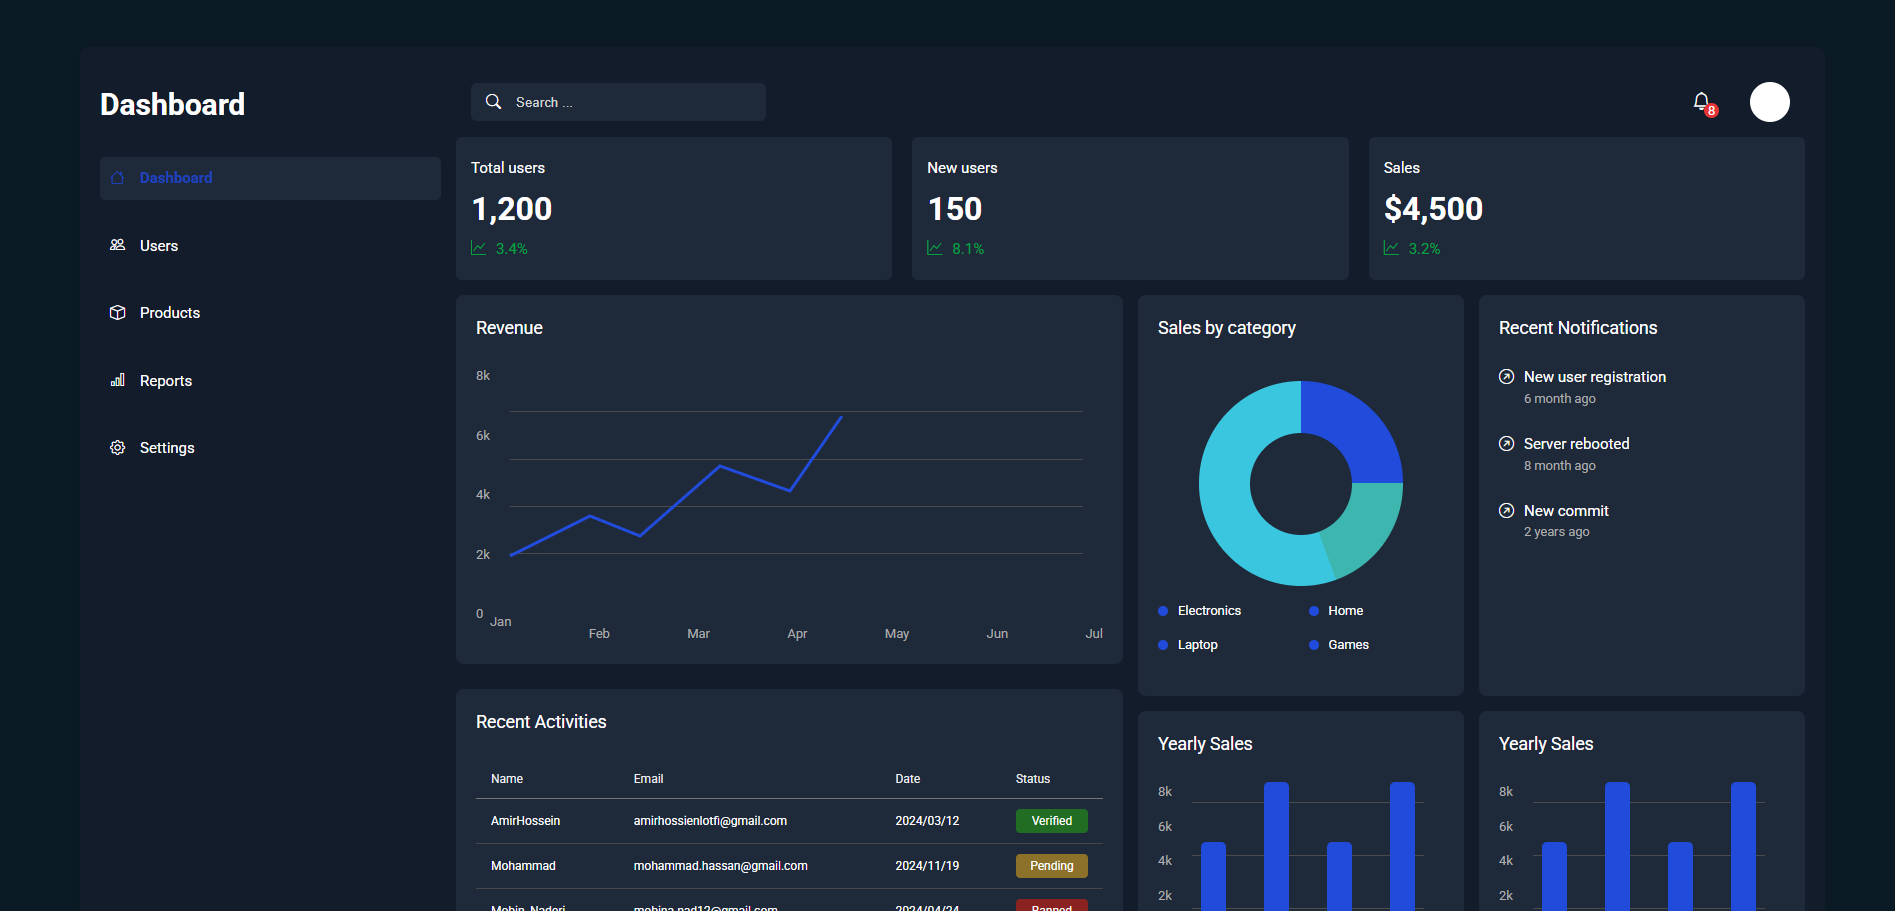Expand the Recent Notifications panel
The width and height of the screenshot is (1895, 911).
tap(1578, 328)
